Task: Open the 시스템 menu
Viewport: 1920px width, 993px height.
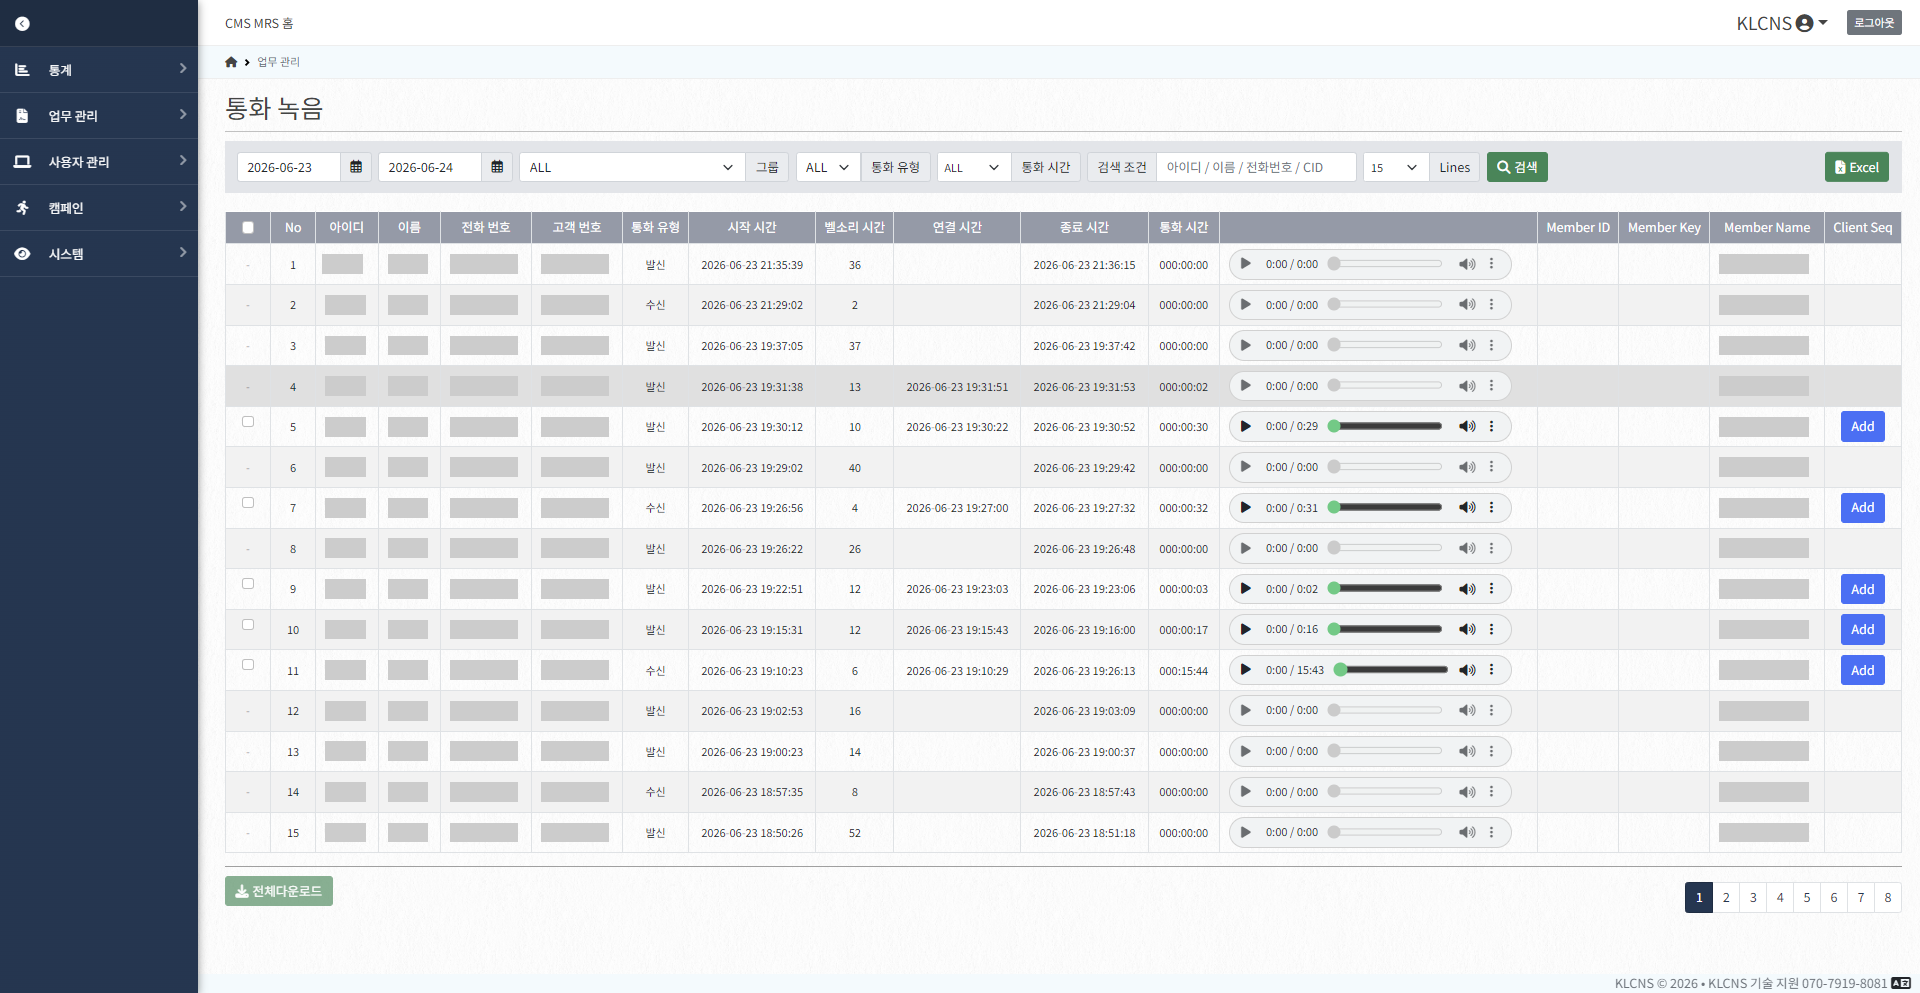Action: (99, 254)
